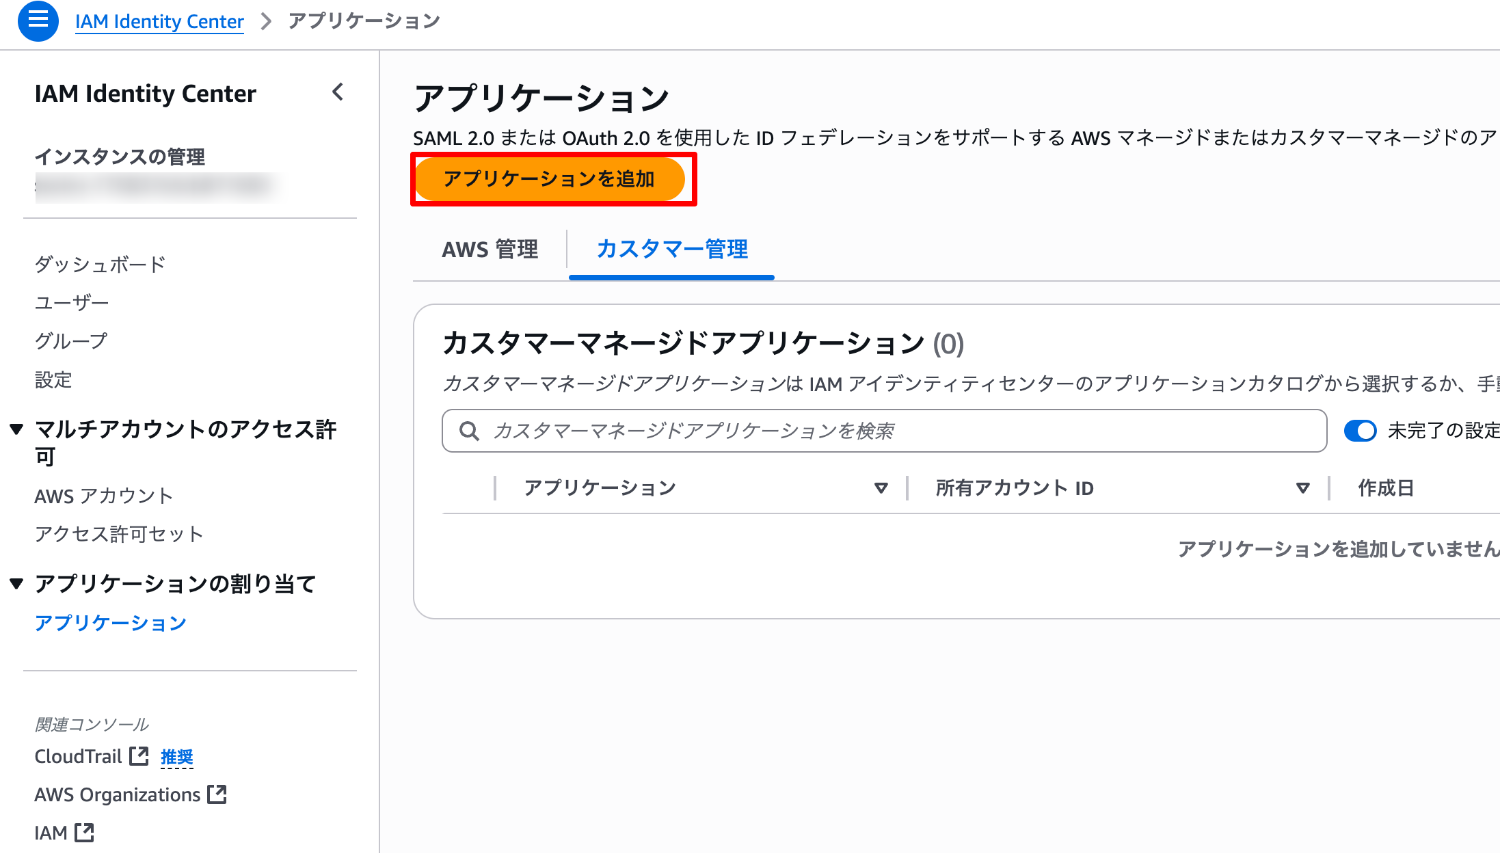Click the IAM external link icon
Image resolution: width=1500 pixels, height=853 pixels.
(x=85, y=832)
